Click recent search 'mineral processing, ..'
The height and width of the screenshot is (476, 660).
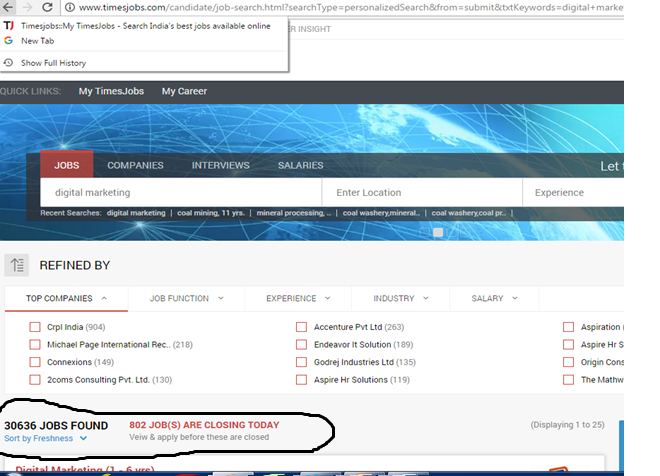(294, 213)
